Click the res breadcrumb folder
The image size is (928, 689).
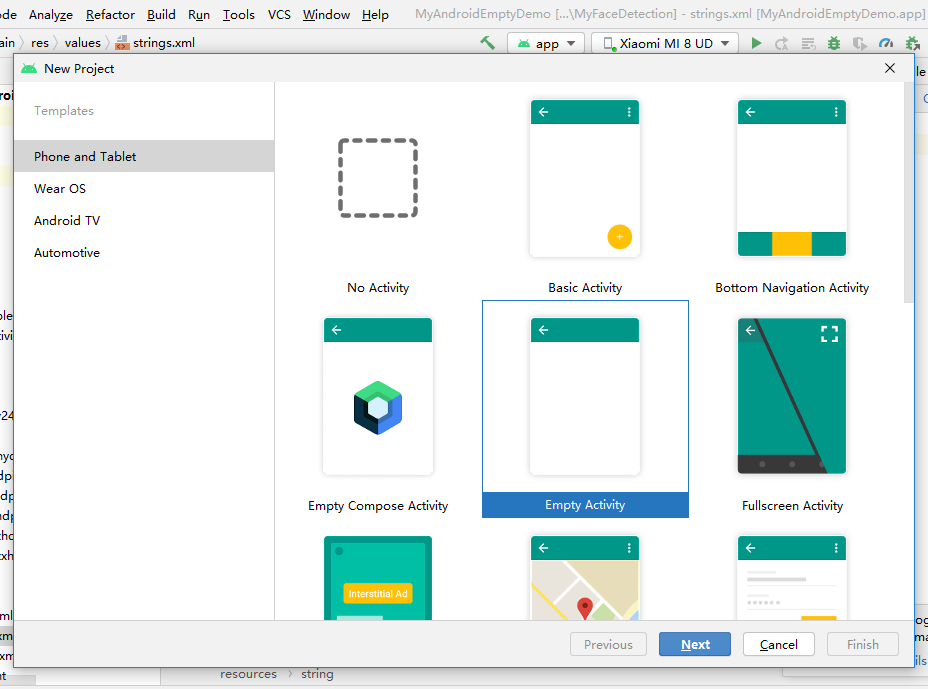pos(40,43)
